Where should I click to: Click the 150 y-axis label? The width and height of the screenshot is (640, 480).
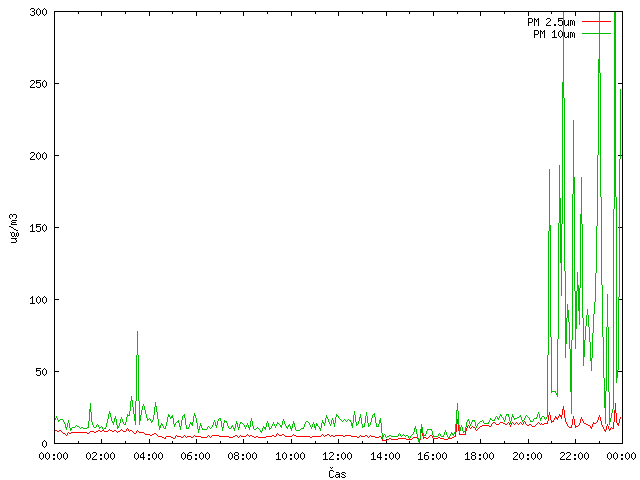click(x=39, y=228)
